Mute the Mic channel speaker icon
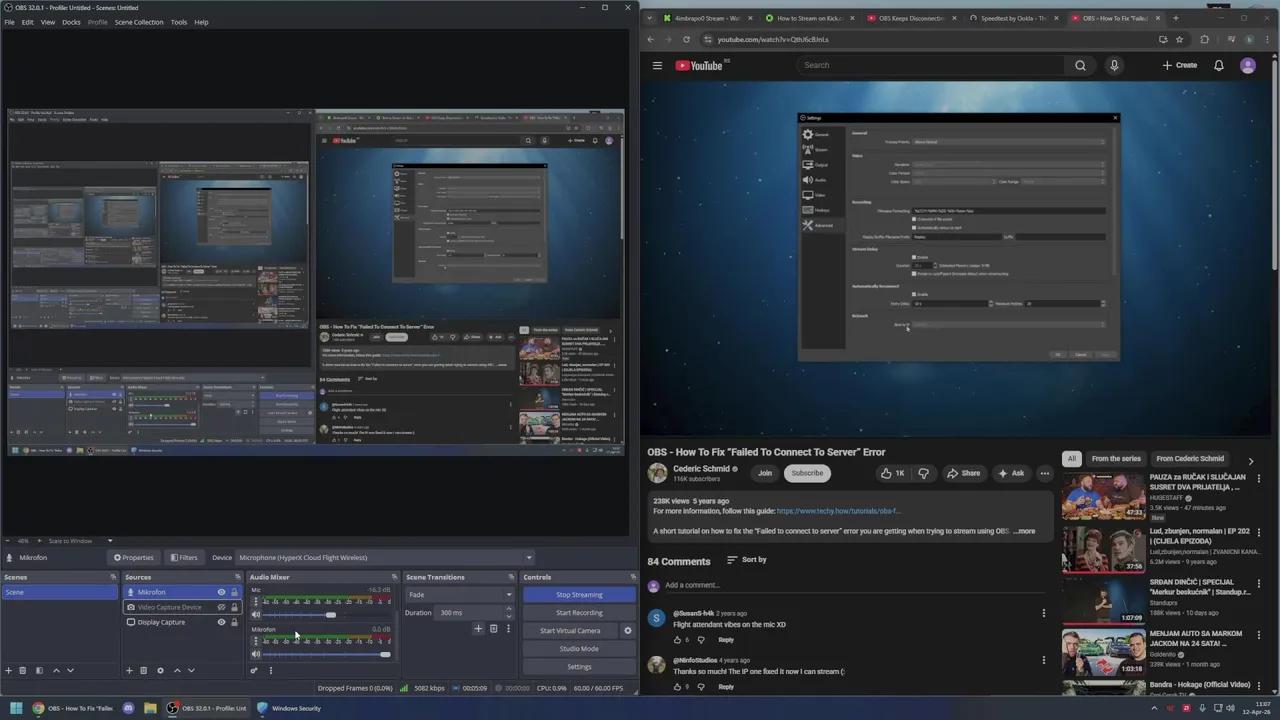Viewport: 1280px width, 720px height. [255, 615]
